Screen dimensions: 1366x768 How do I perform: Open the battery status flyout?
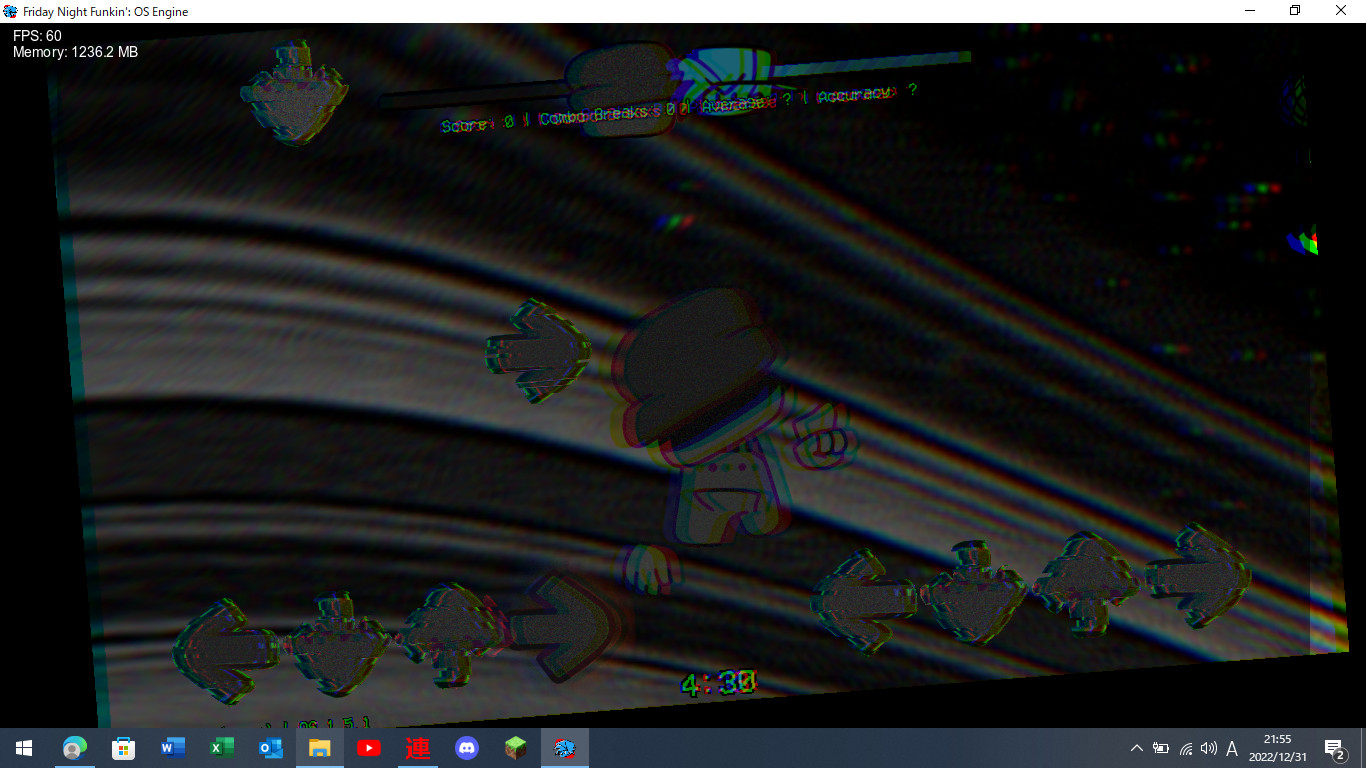pyautogui.click(x=1161, y=748)
